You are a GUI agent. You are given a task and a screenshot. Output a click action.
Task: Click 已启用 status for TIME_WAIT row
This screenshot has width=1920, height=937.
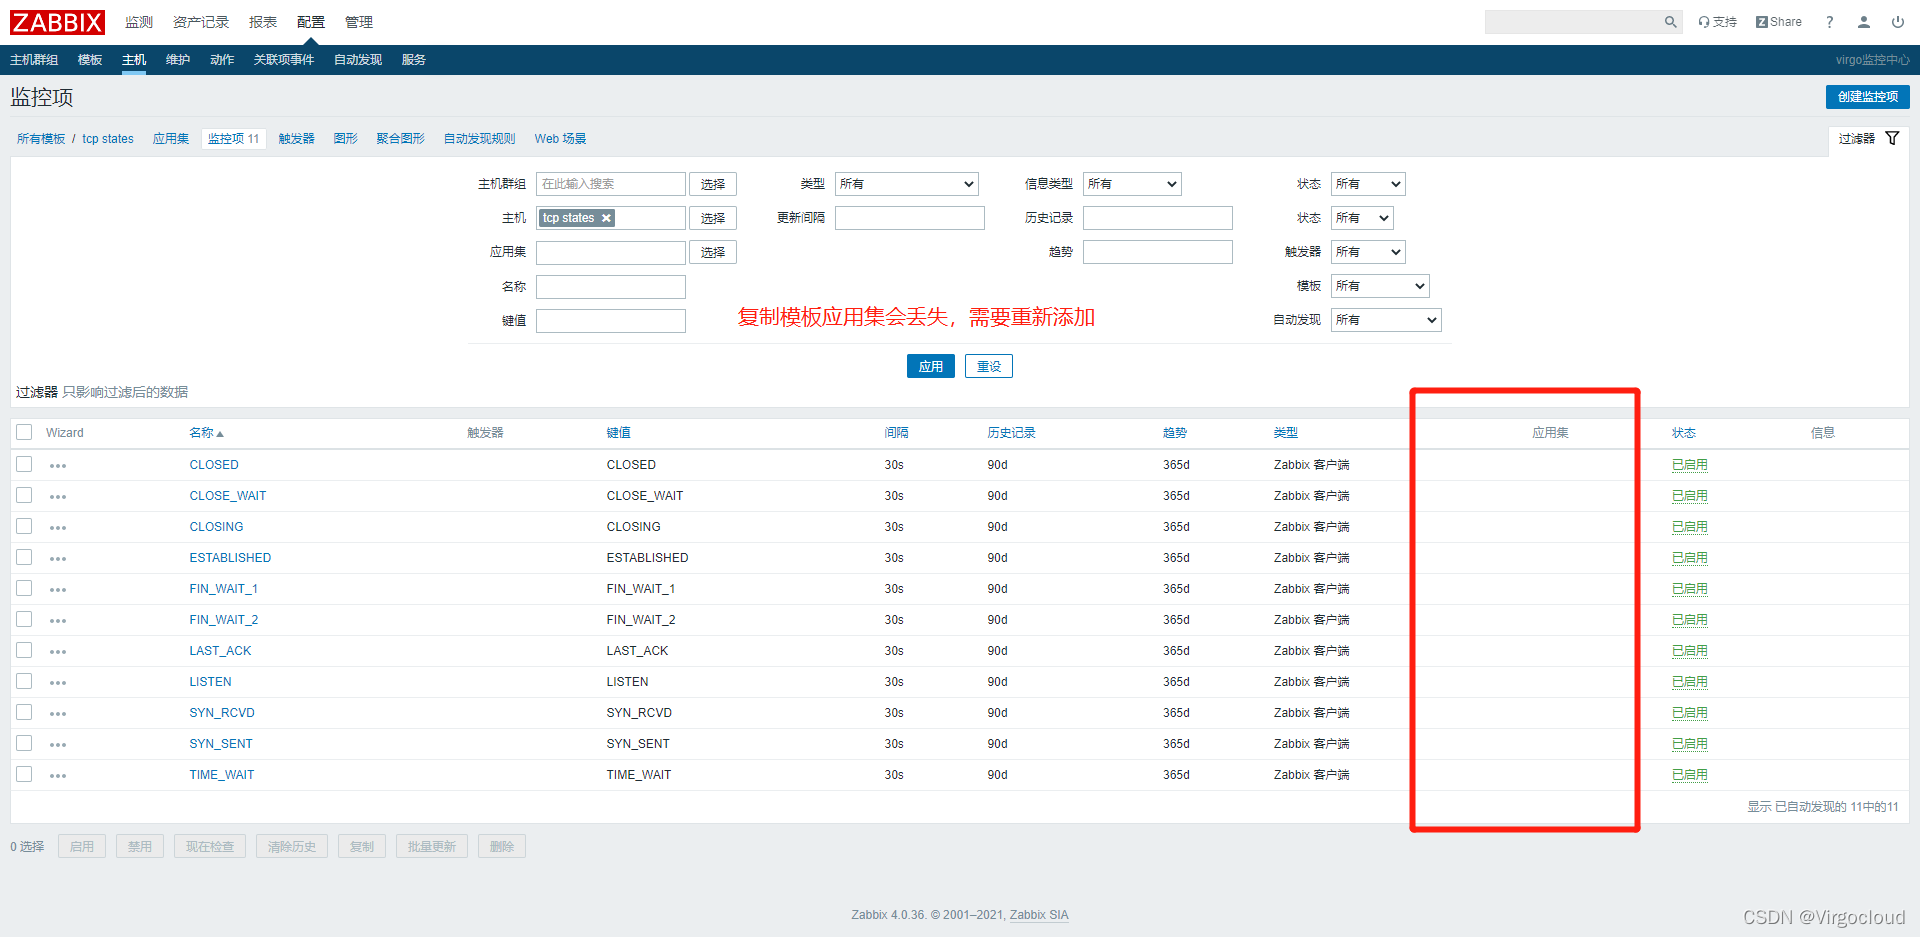(1690, 775)
